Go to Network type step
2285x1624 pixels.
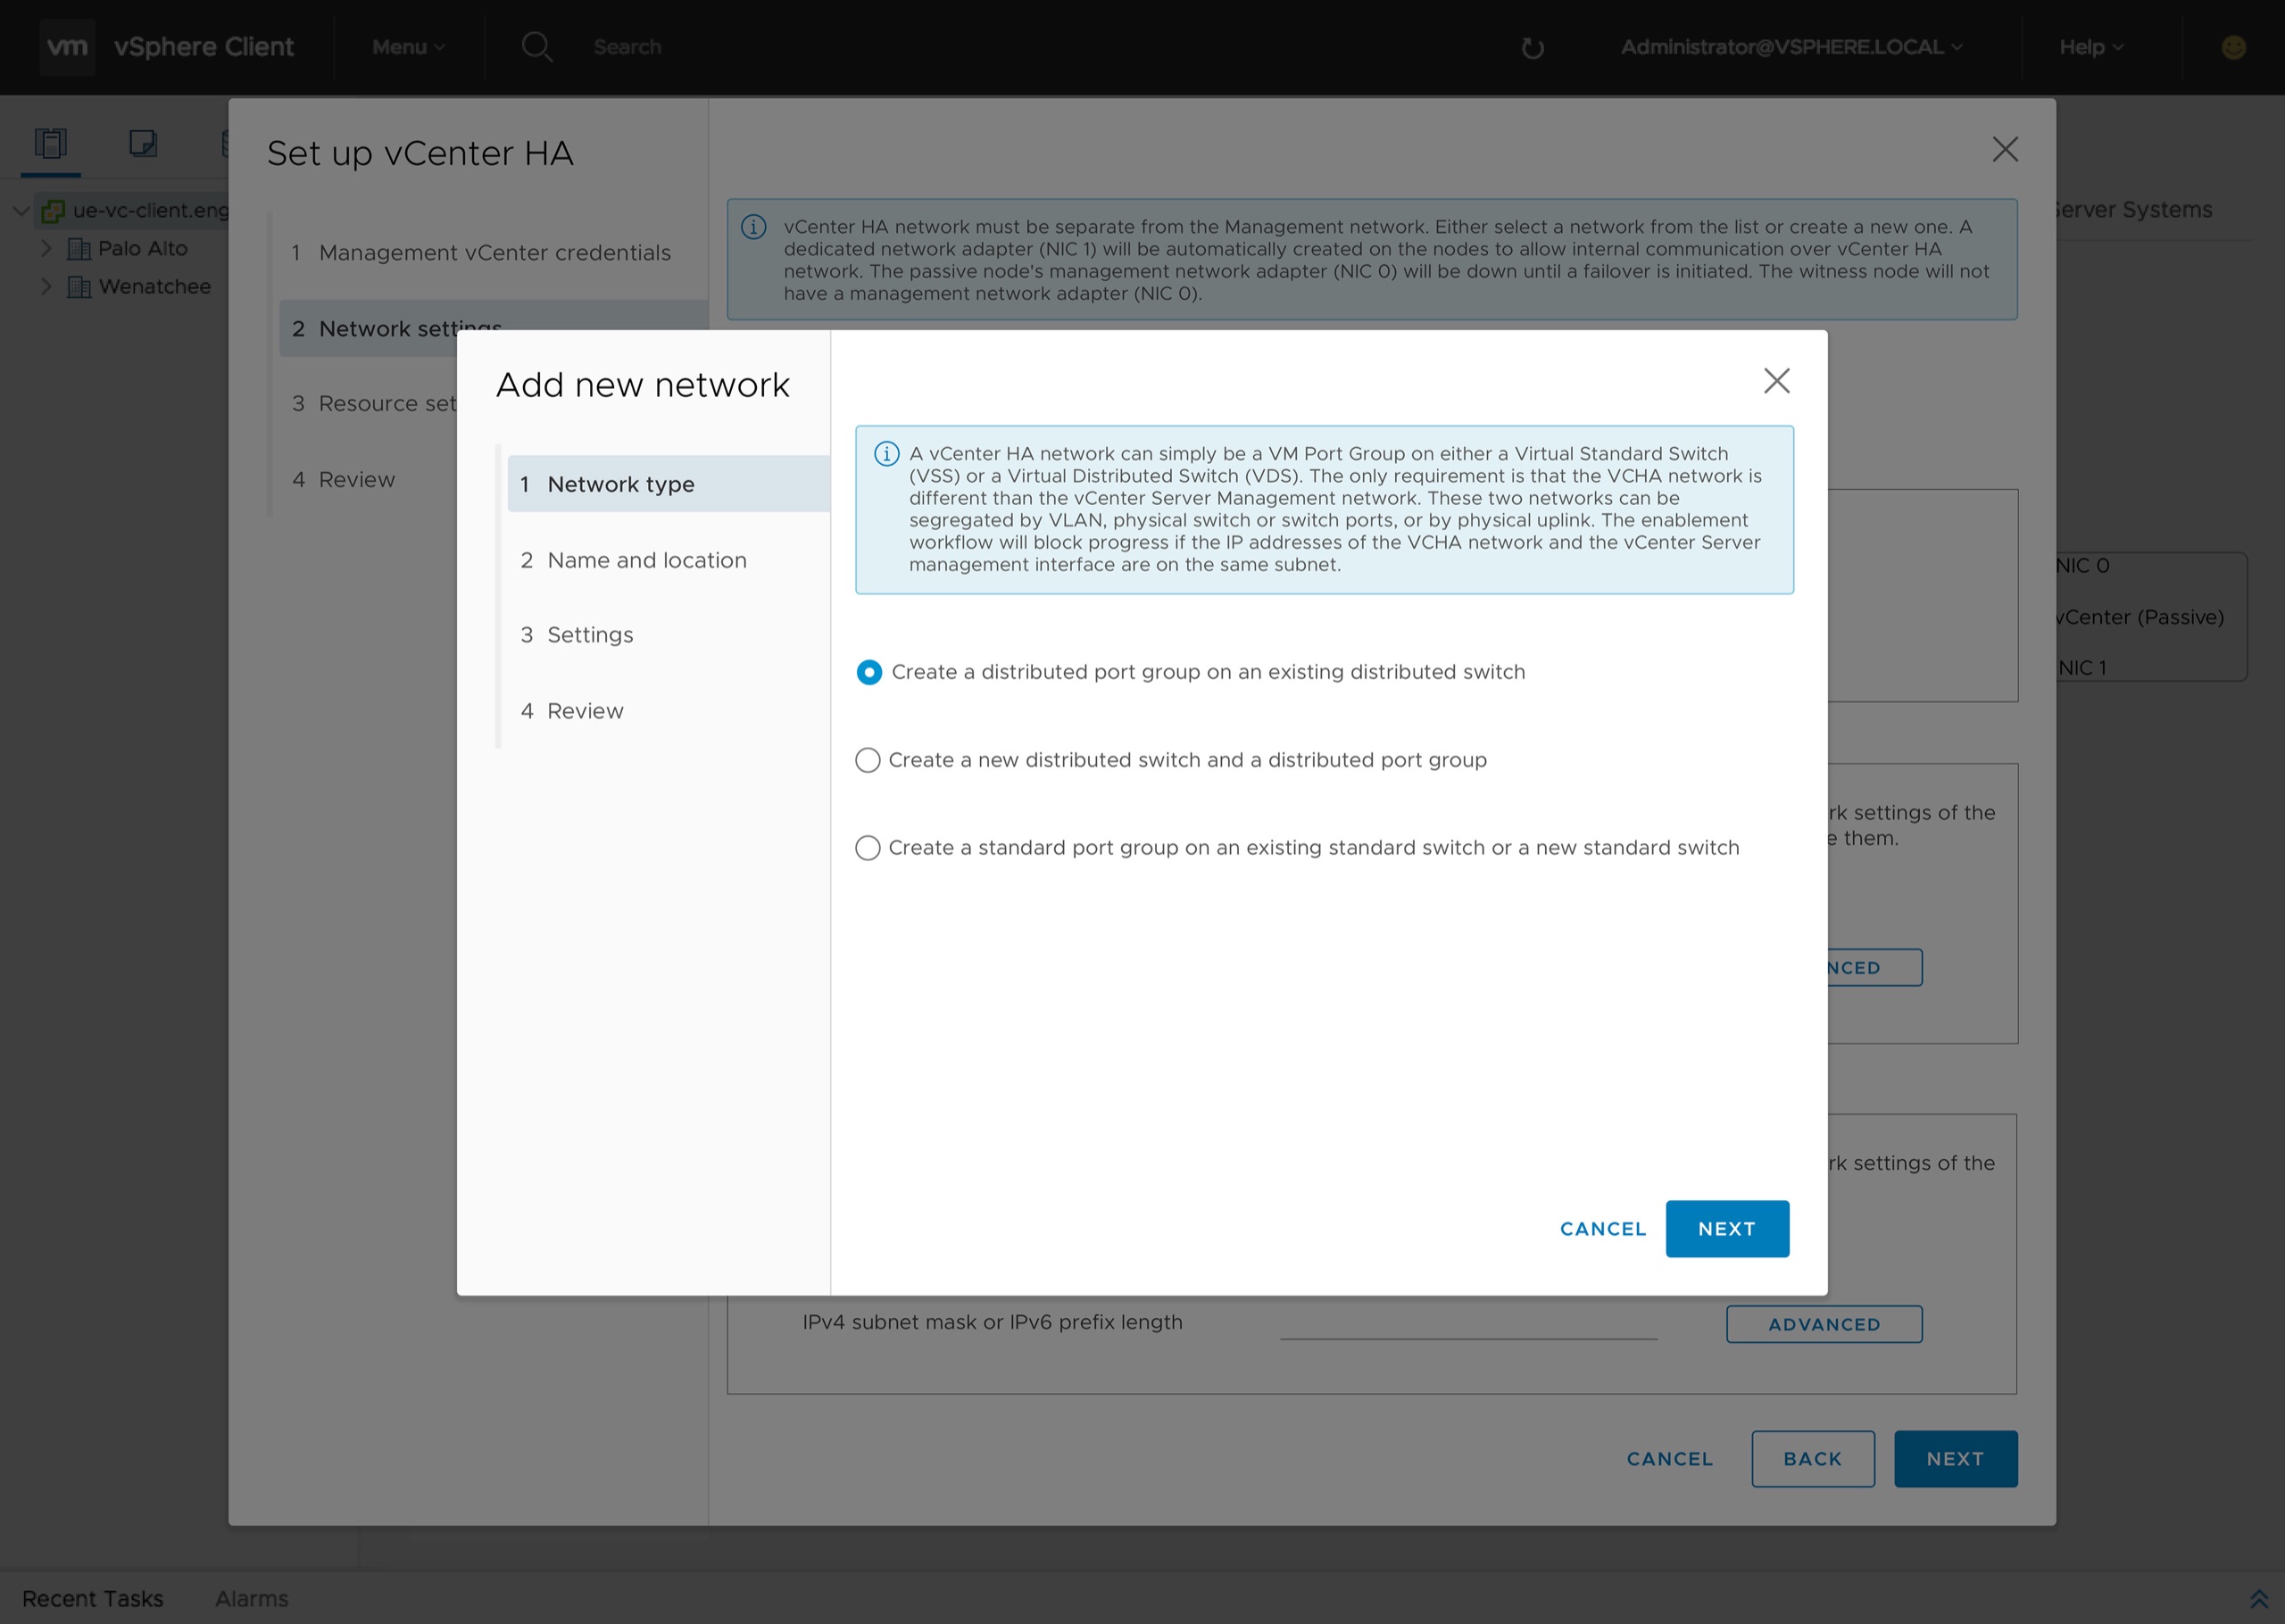pyautogui.click(x=668, y=484)
